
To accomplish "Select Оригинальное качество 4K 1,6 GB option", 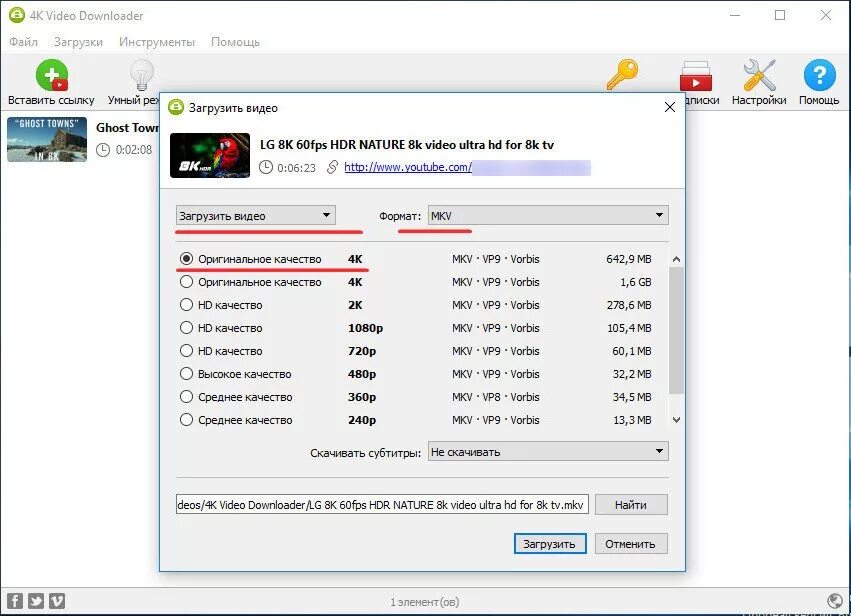I will tap(186, 282).
